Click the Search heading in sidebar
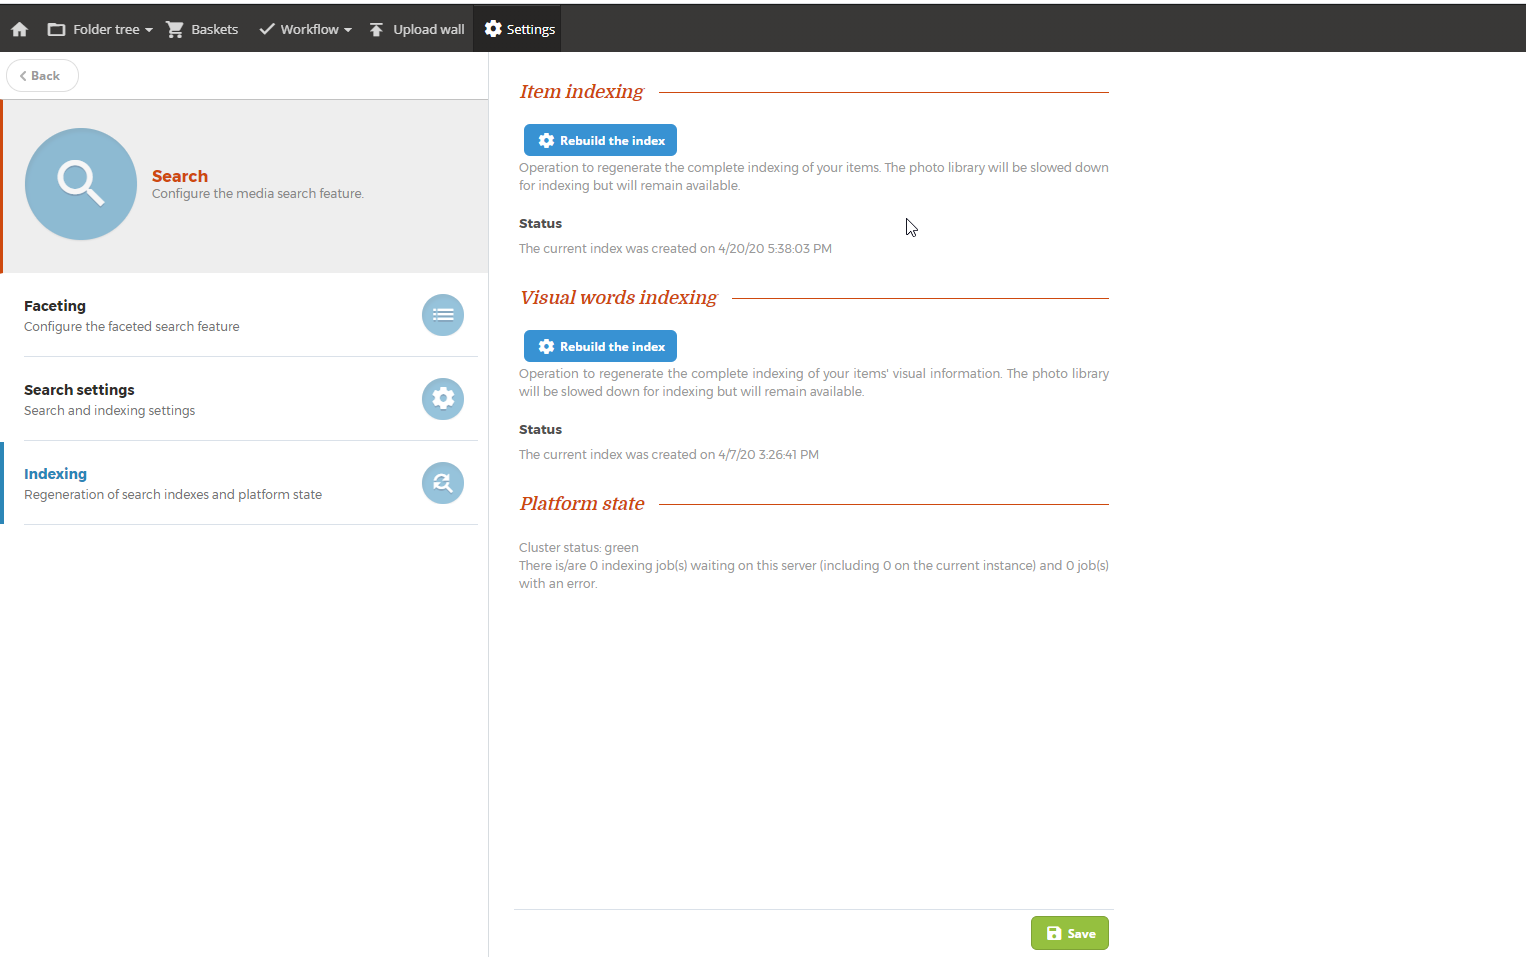The height and width of the screenshot is (957, 1526). click(180, 176)
